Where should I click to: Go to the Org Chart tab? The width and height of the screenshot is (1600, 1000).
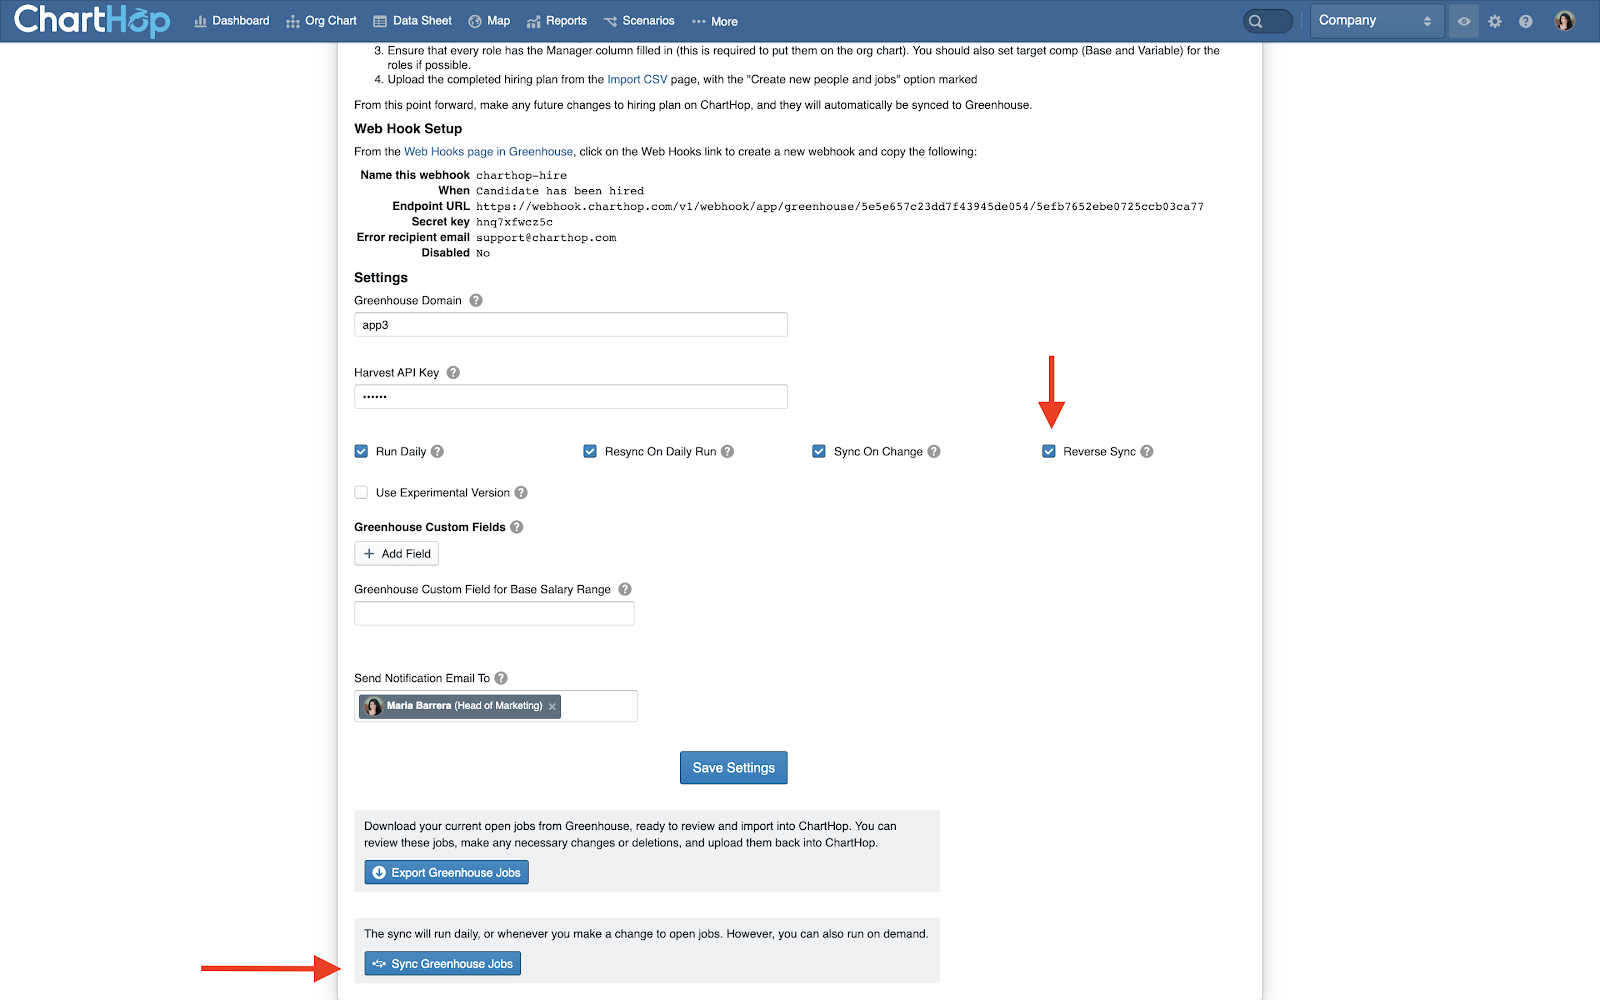(321, 21)
